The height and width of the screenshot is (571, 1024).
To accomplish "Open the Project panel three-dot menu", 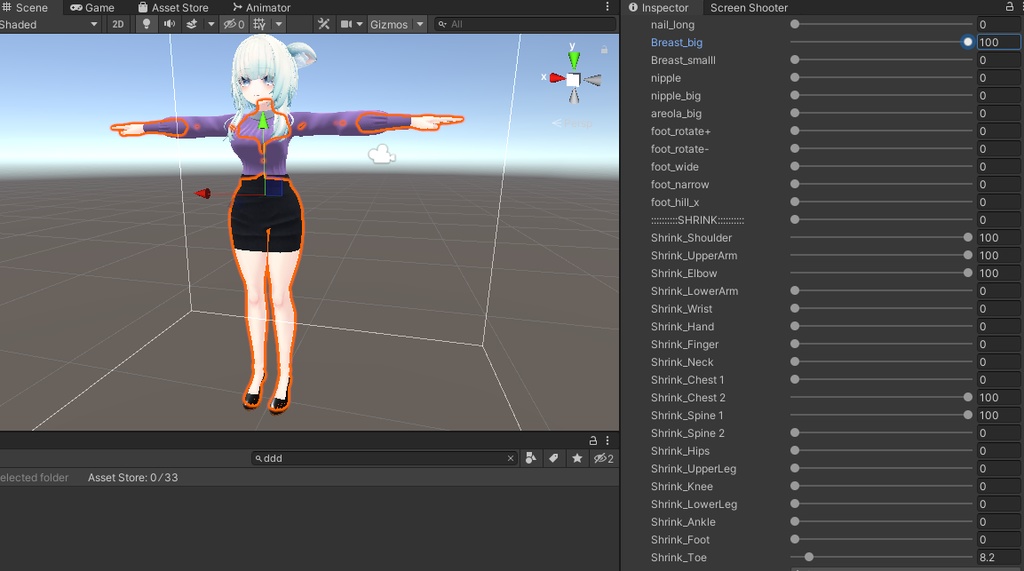I will click(607, 440).
